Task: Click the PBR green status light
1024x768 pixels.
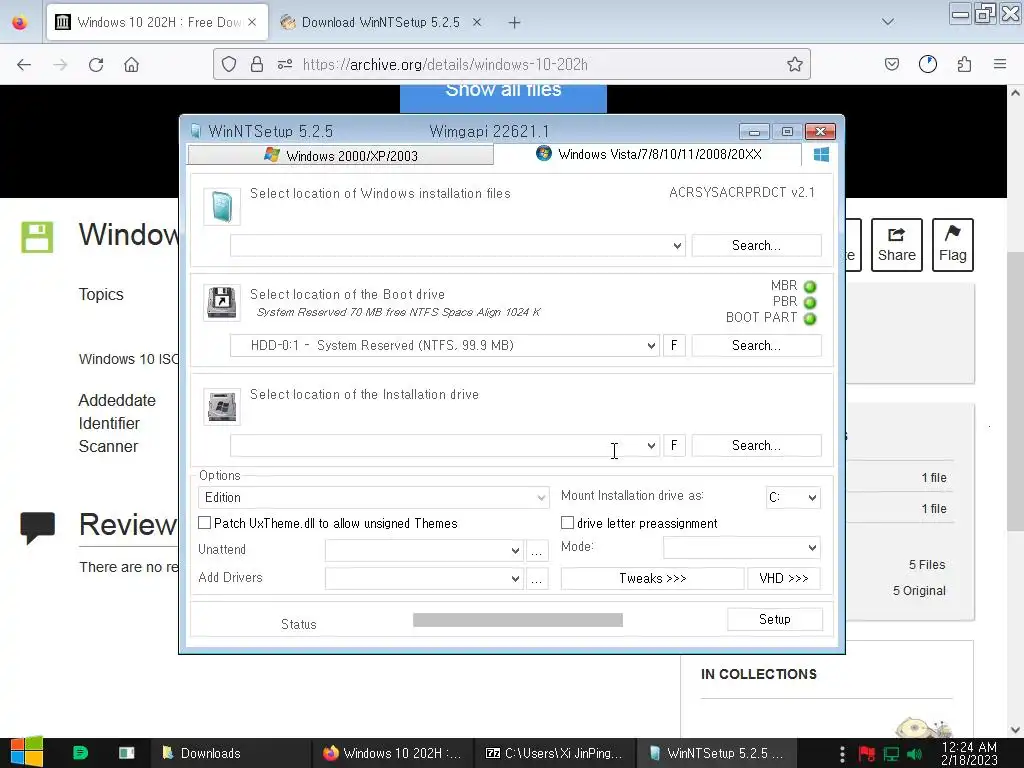Action: click(x=810, y=302)
